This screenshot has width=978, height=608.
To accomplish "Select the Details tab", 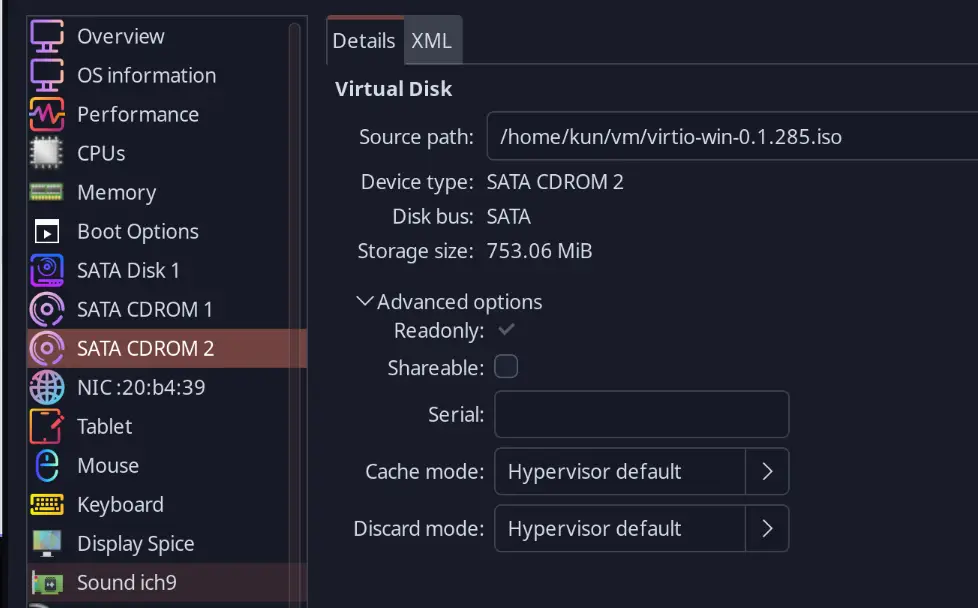I will [363, 40].
